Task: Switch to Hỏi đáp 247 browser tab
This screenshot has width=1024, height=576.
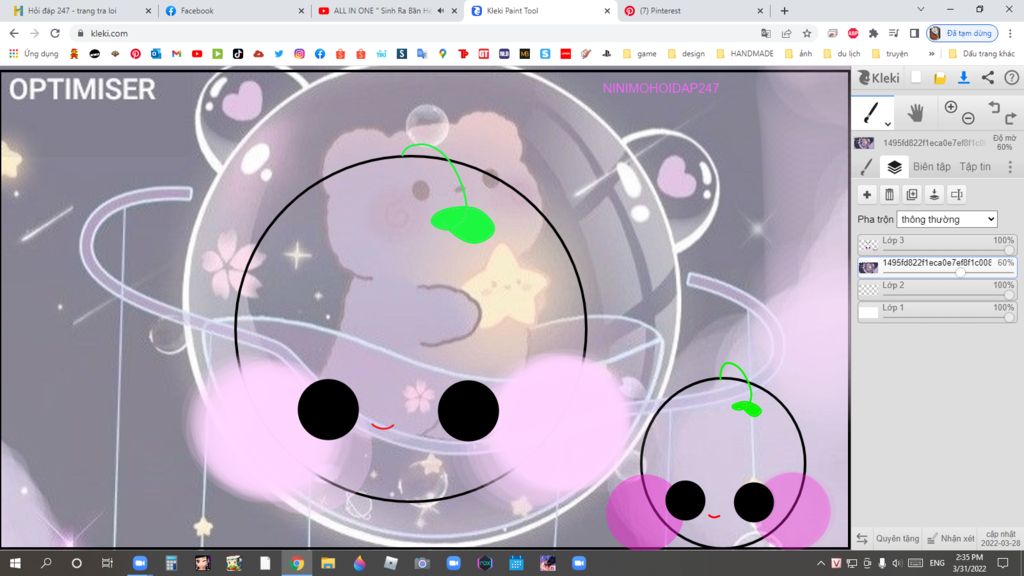Action: [80, 11]
